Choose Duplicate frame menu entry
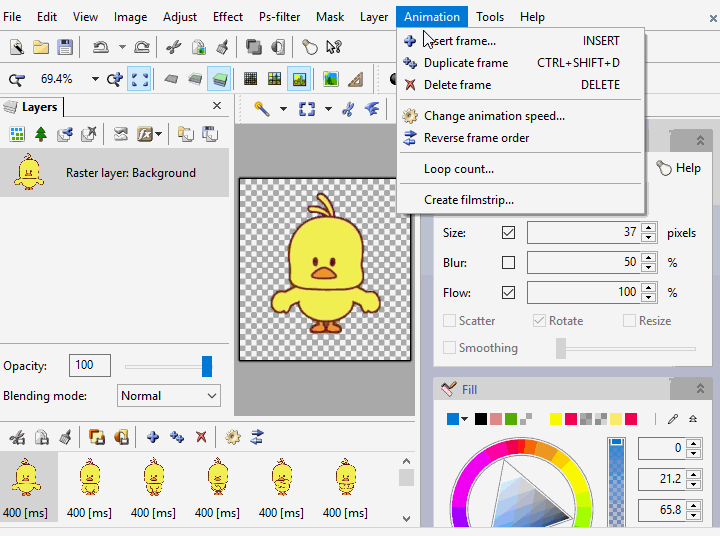 click(521, 63)
